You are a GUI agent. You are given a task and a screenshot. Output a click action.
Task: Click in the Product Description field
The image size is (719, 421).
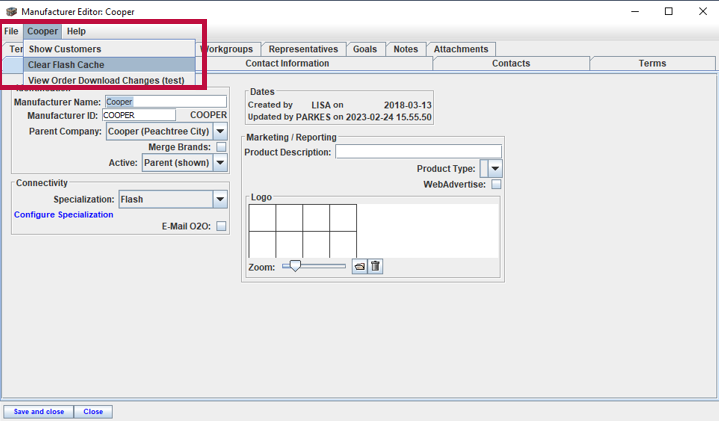coord(418,152)
